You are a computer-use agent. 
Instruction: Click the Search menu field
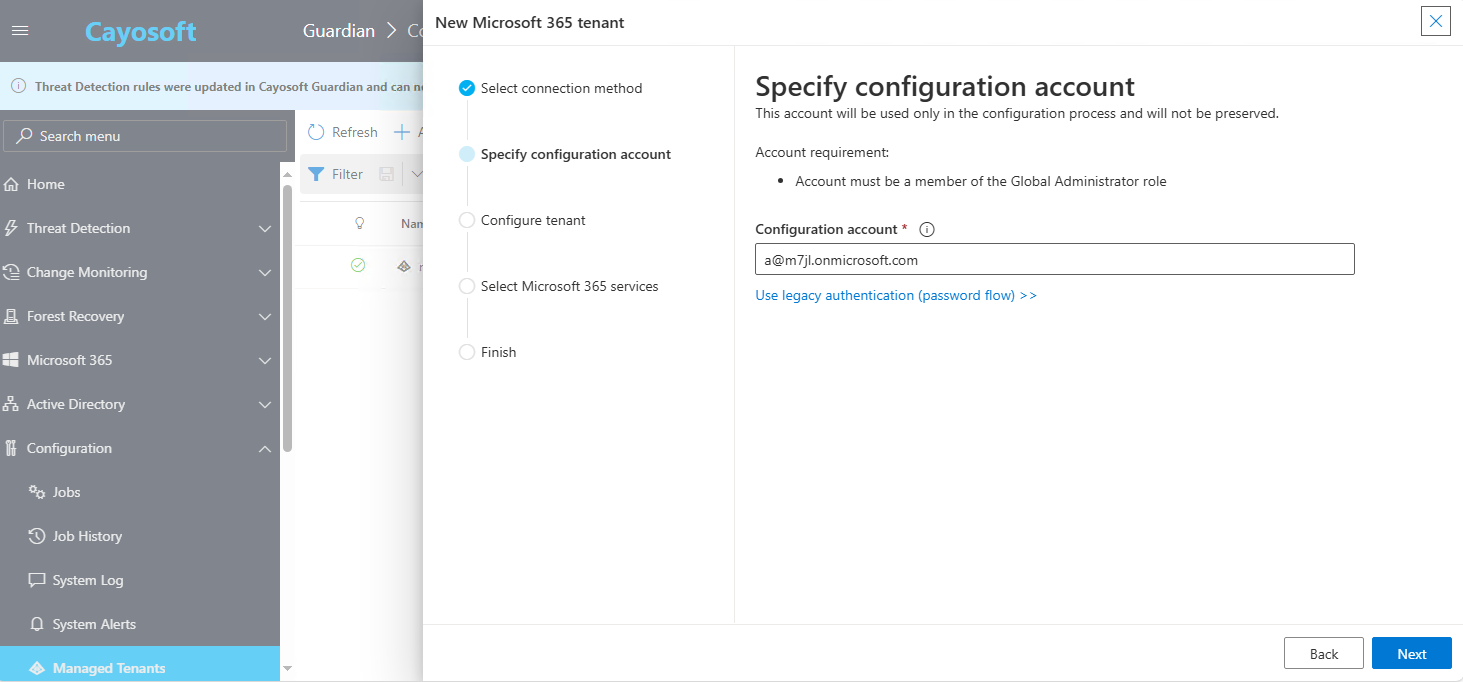(146, 136)
